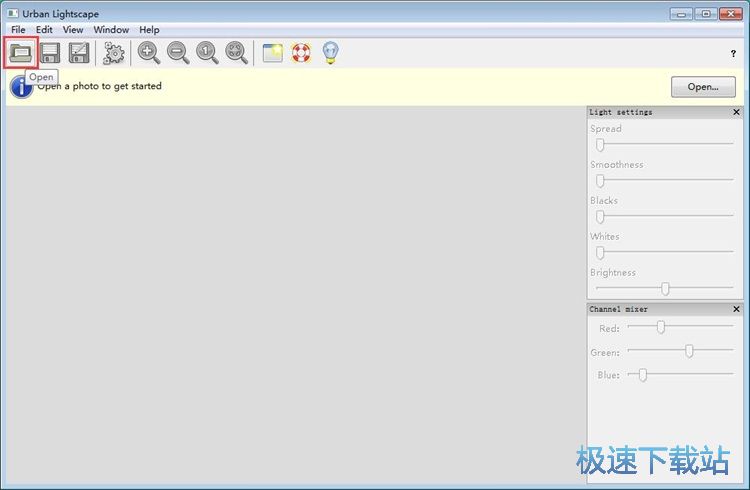
Task: Open preferences with the gear icon
Action: [114, 53]
